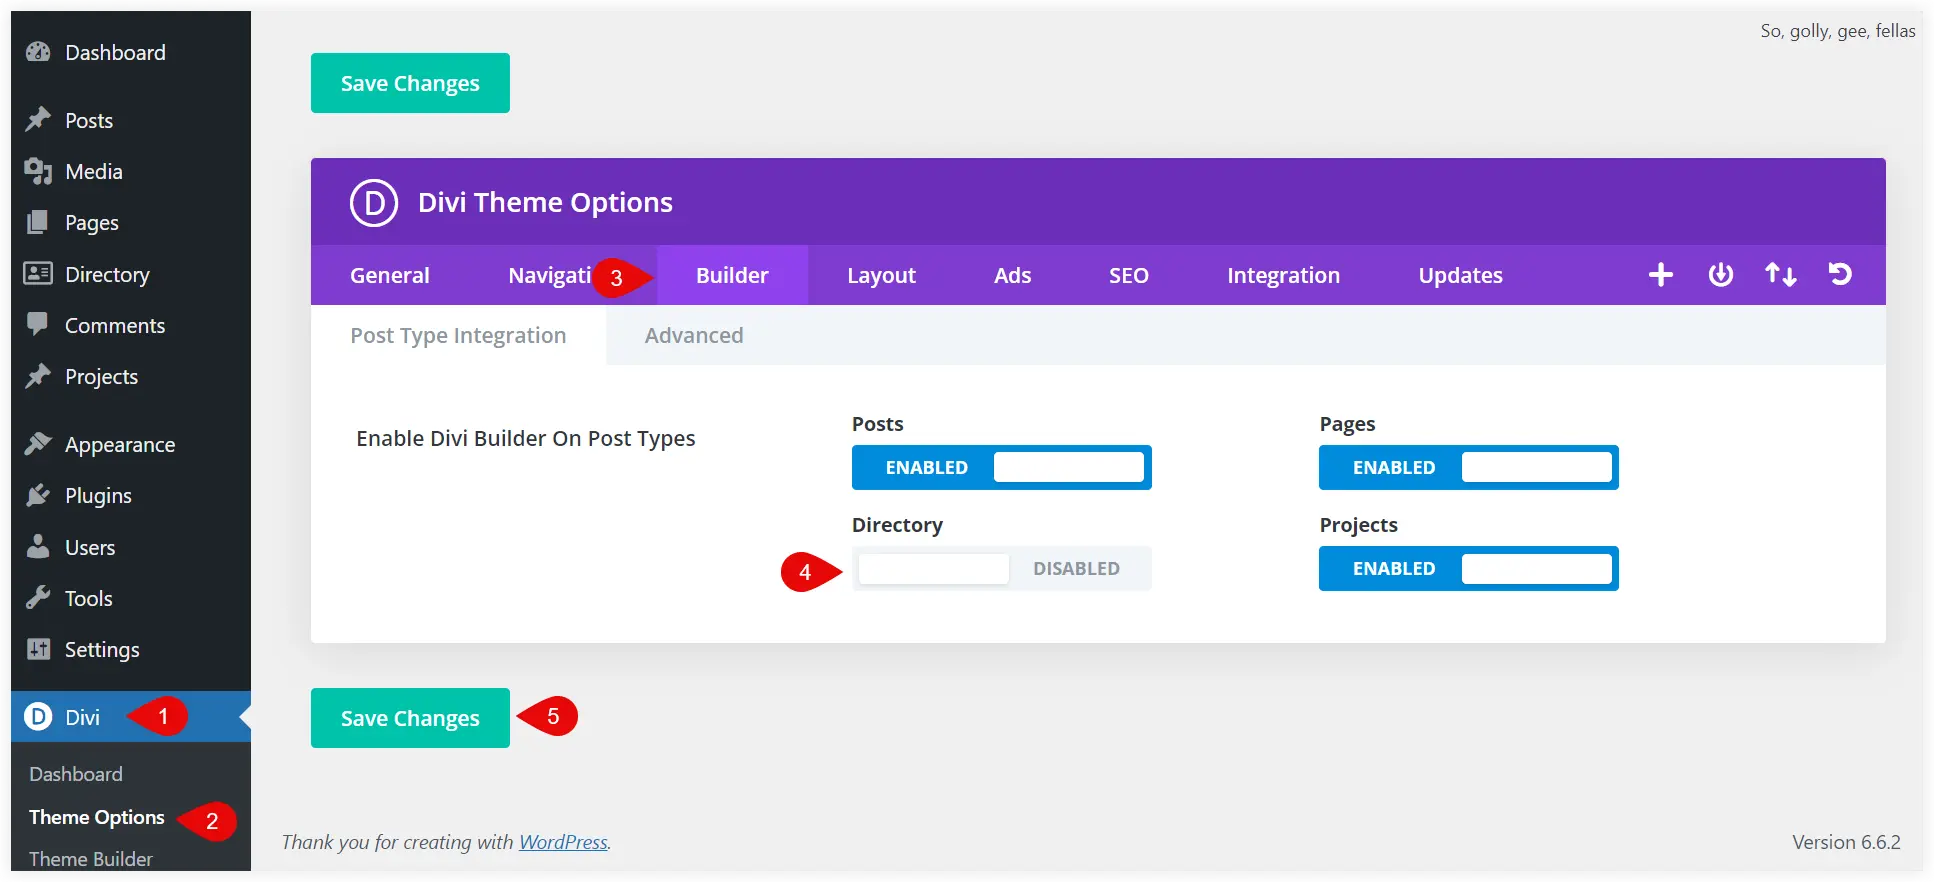The width and height of the screenshot is (1935, 883).
Task: Enable Divi Builder for Directory
Action: click(x=1002, y=568)
